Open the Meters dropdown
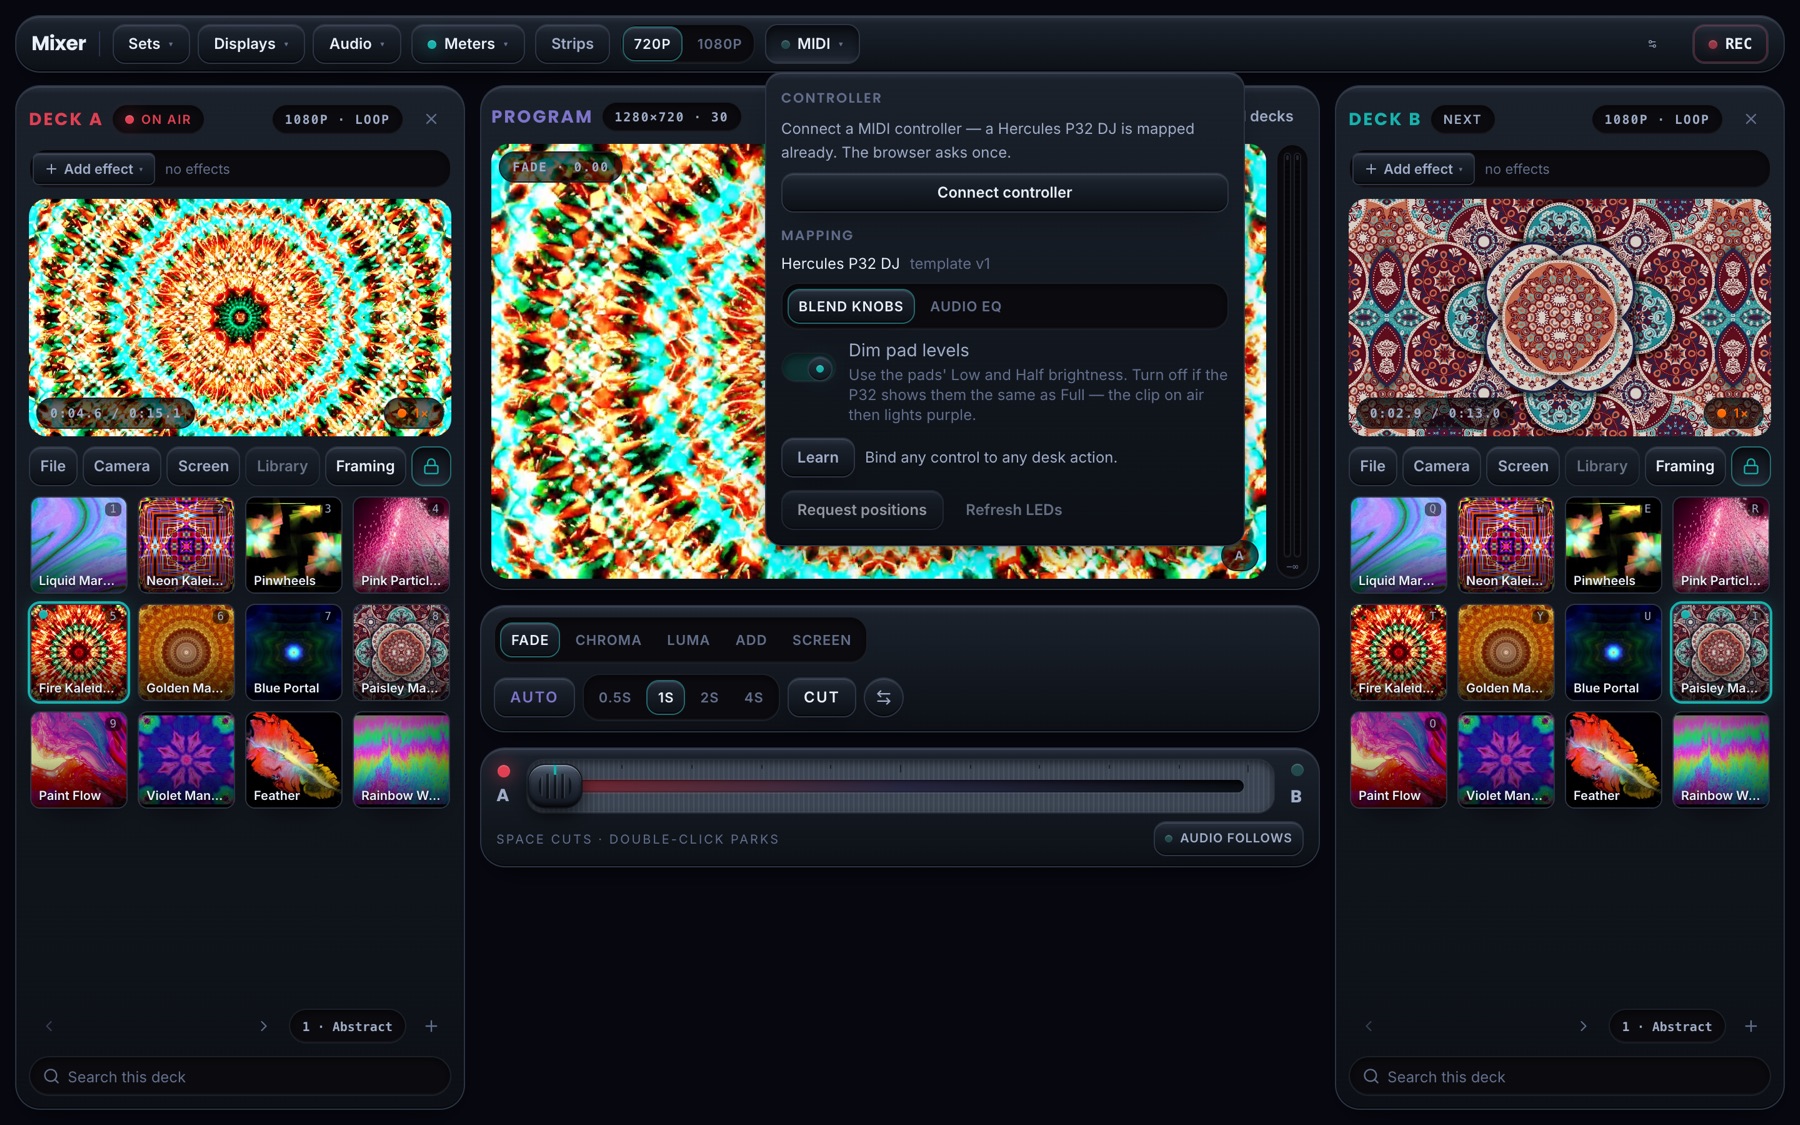The height and width of the screenshot is (1125, 1800). click(468, 44)
